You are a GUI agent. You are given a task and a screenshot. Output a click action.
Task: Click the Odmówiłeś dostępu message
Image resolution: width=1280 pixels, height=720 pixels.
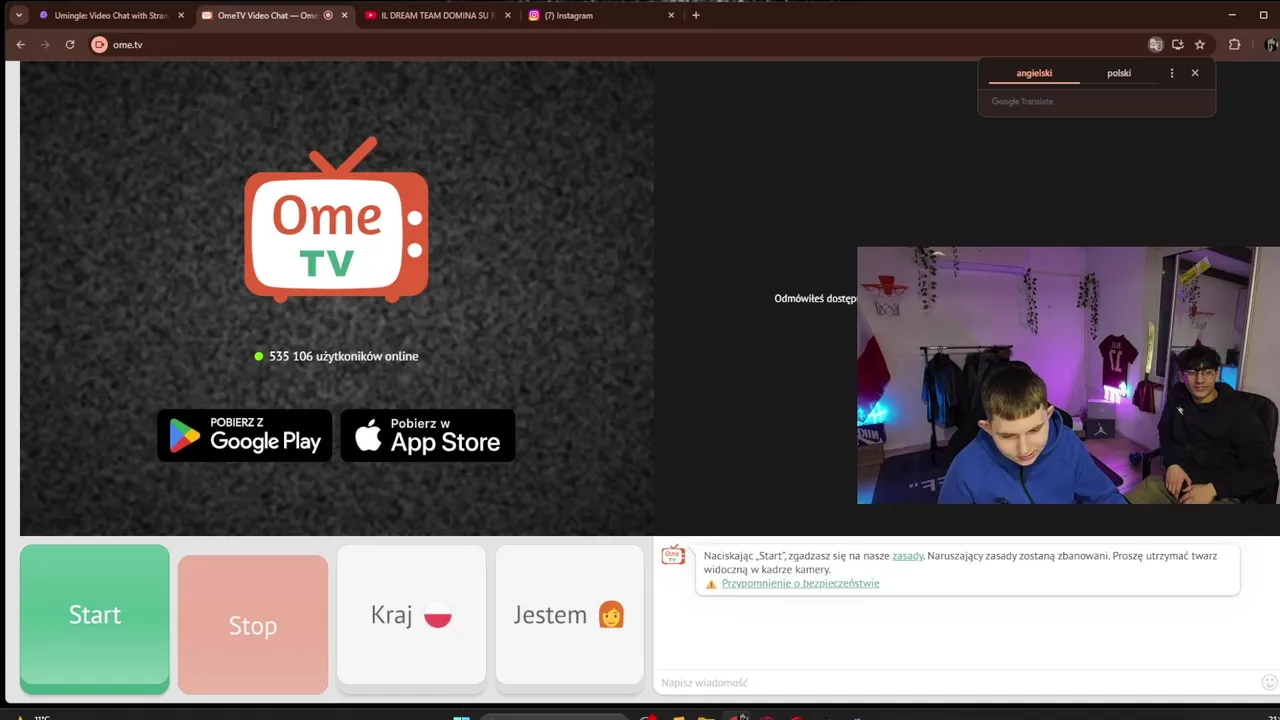pyautogui.click(x=815, y=299)
